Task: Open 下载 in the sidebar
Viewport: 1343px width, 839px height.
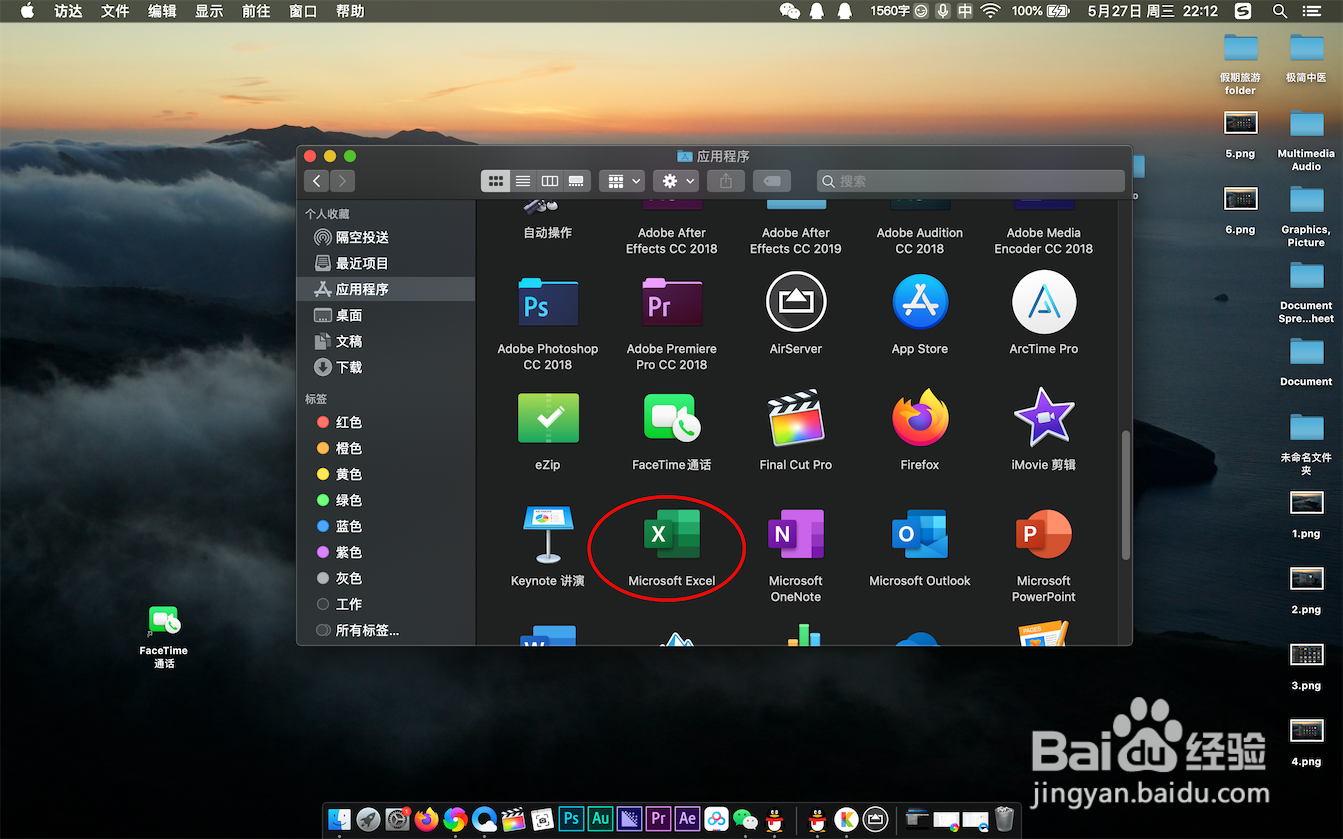Action: point(386,367)
